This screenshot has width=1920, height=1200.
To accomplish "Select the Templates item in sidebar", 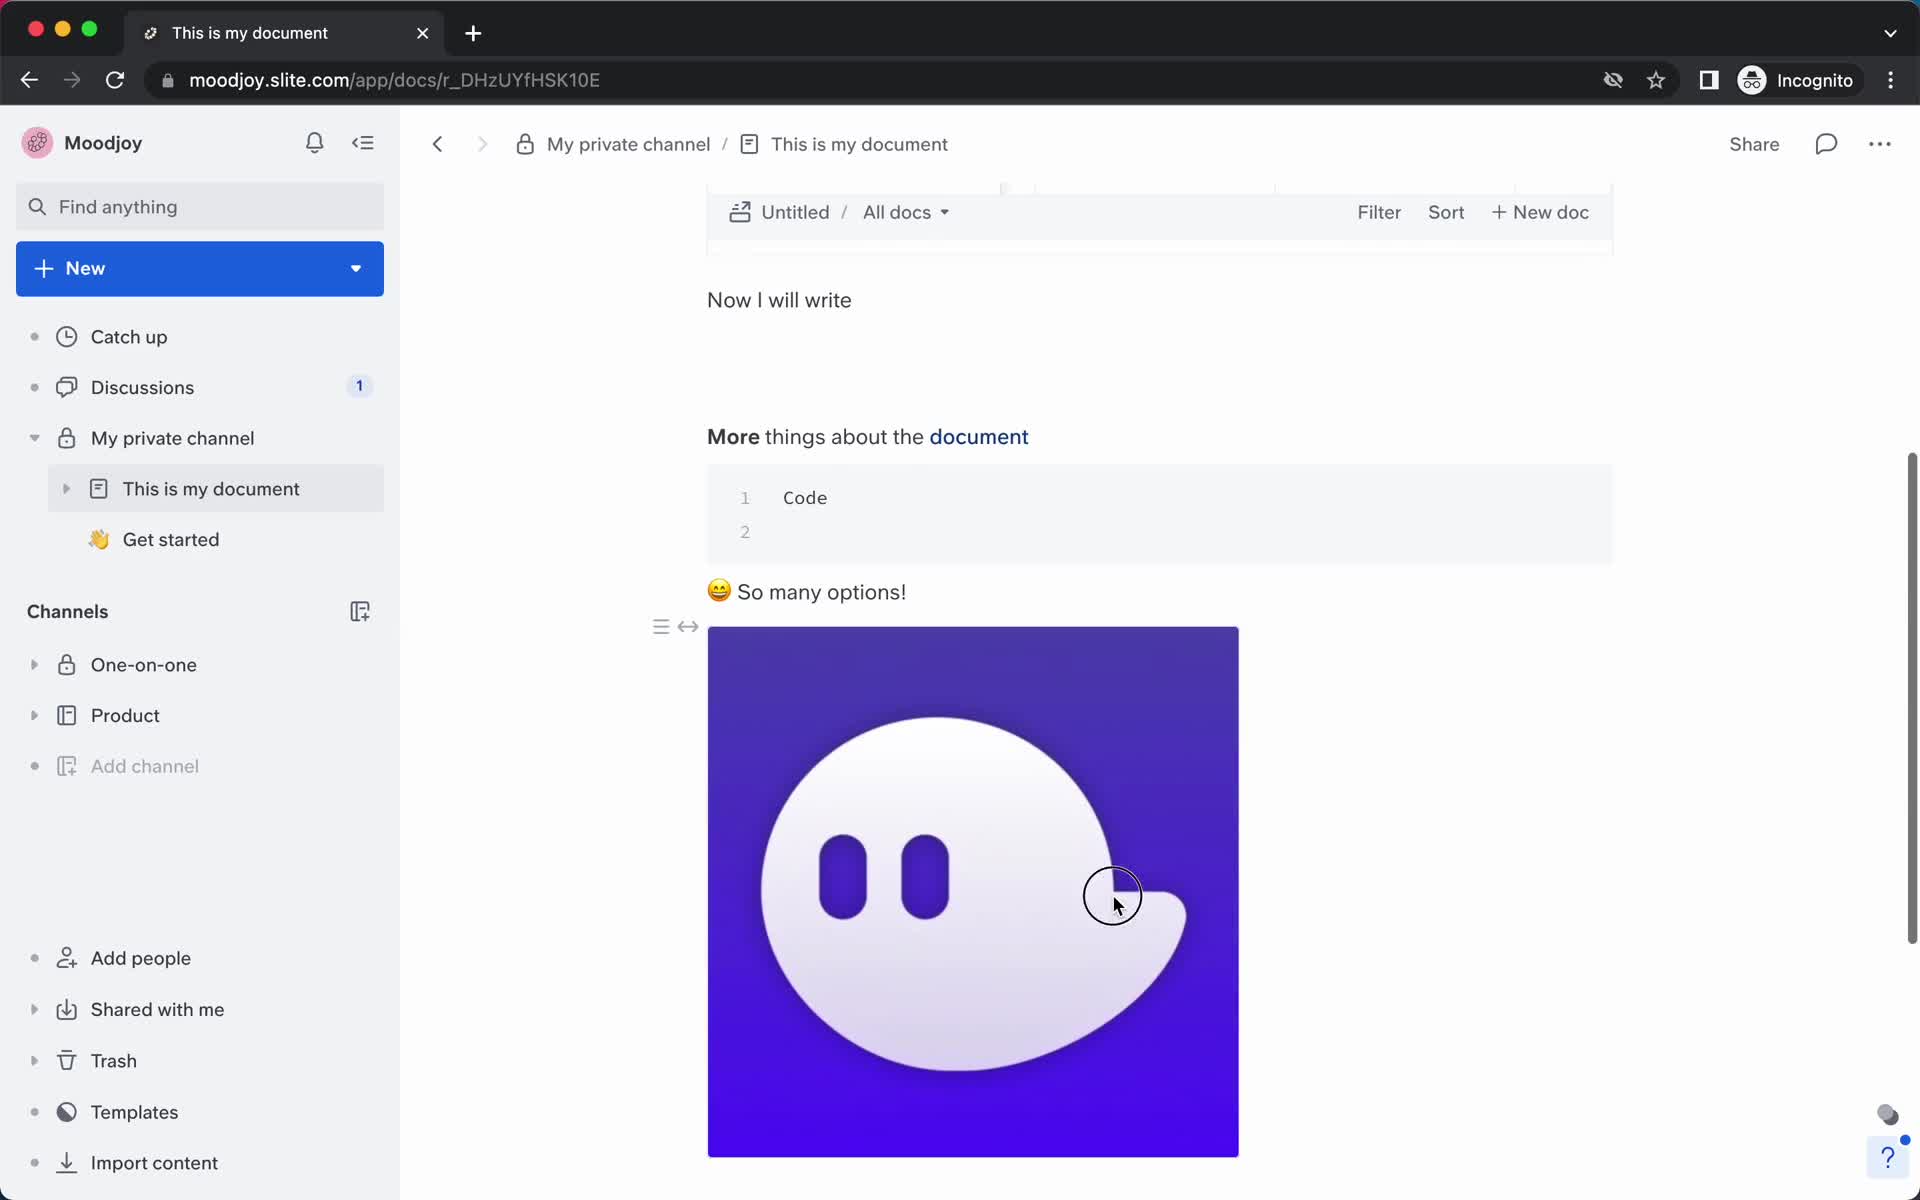I will (133, 1112).
